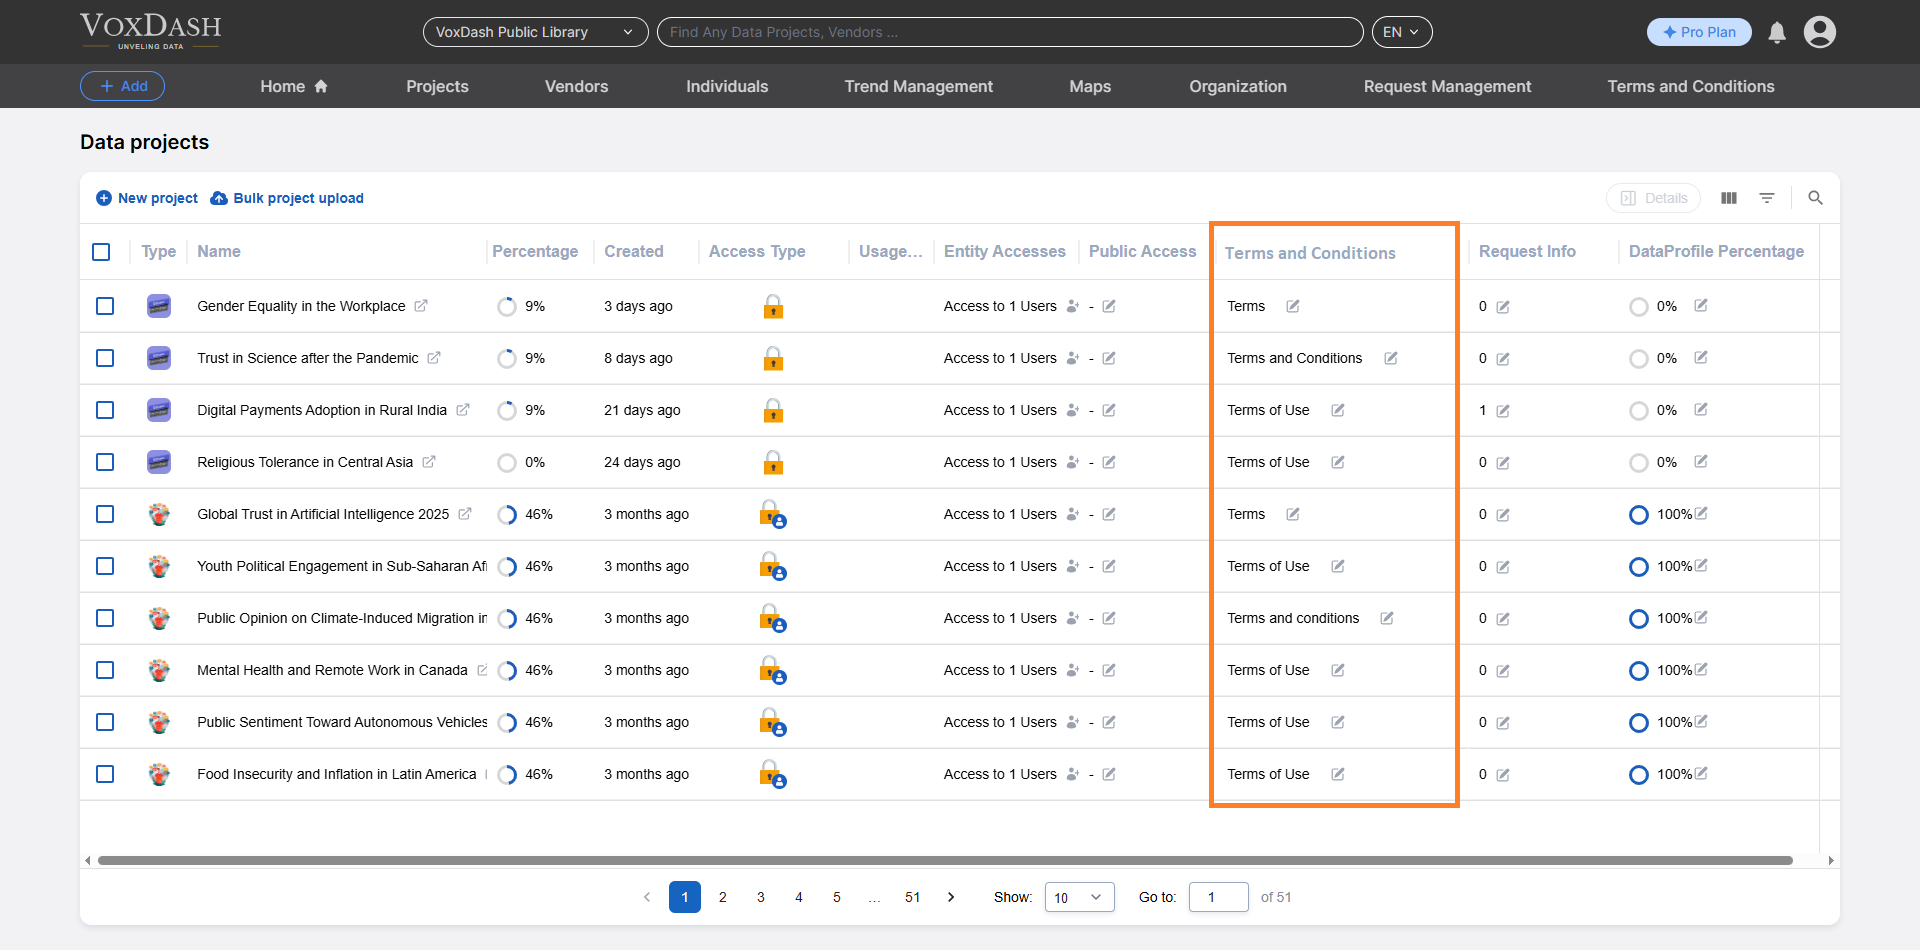Click the table search magnifier icon

pyautogui.click(x=1815, y=198)
